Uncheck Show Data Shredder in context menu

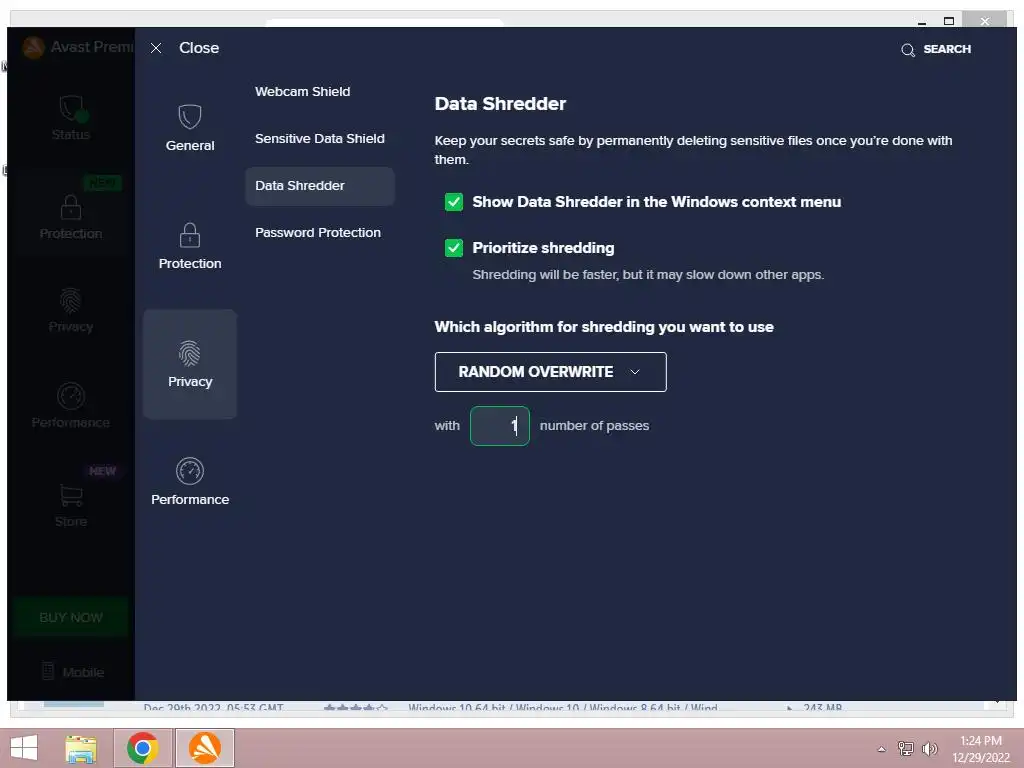[x=454, y=202]
